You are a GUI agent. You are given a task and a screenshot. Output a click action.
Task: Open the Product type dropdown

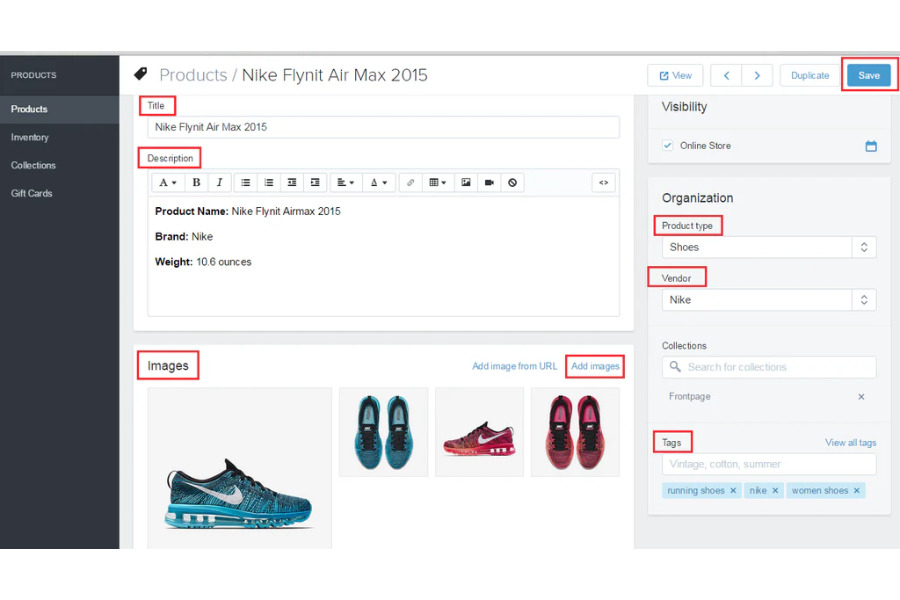click(x=768, y=247)
